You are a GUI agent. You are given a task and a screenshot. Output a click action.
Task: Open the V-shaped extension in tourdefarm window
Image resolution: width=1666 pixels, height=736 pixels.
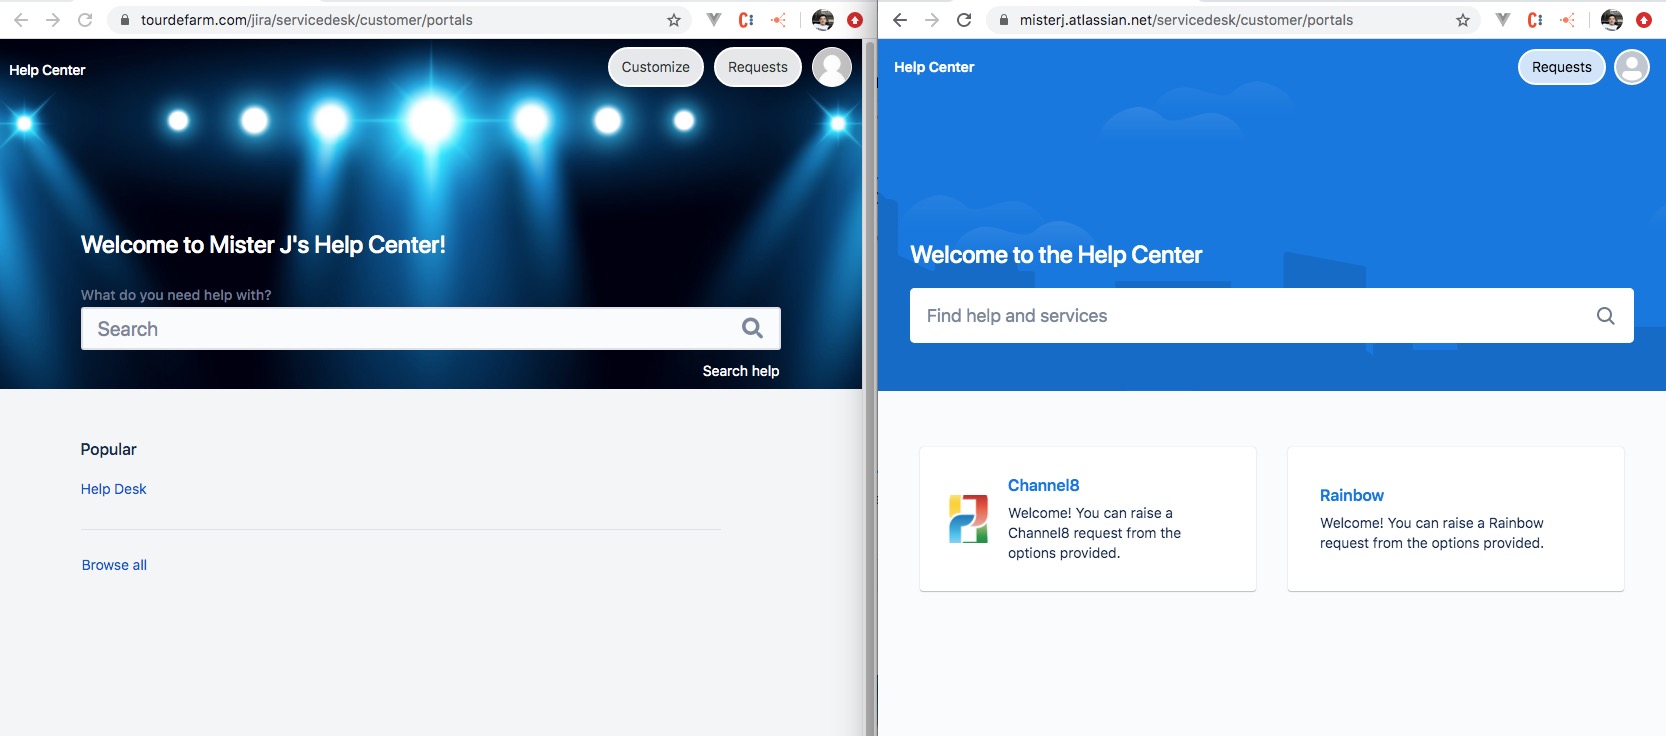coord(714,20)
